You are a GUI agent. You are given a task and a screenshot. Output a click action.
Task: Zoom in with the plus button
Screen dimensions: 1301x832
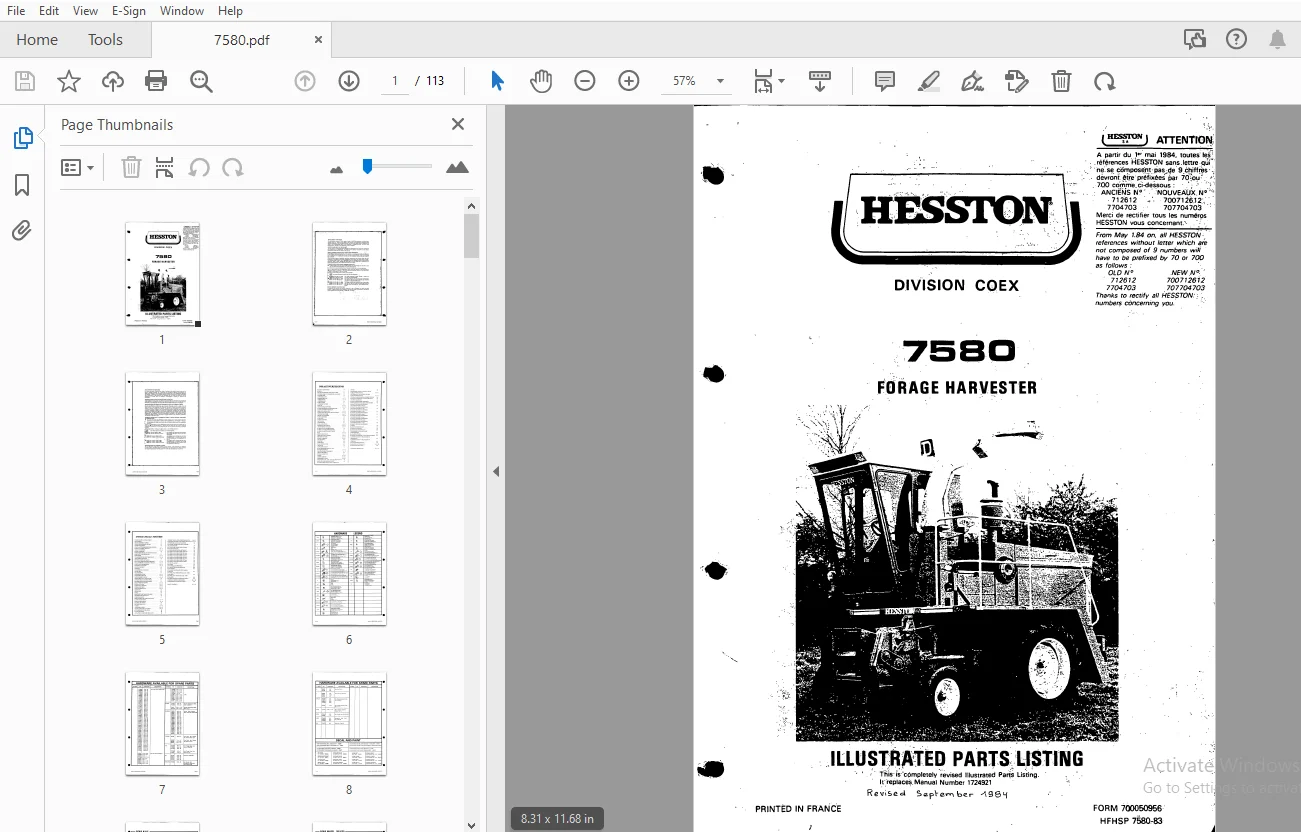[629, 81]
